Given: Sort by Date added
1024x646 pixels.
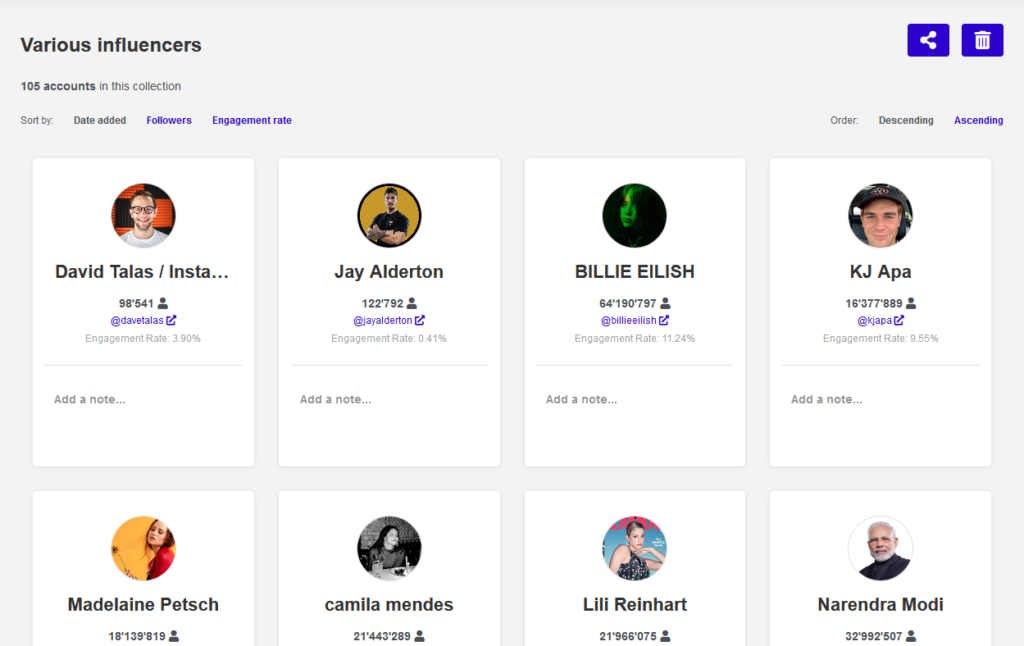Looking at the screenshot, I should point(100,120).
